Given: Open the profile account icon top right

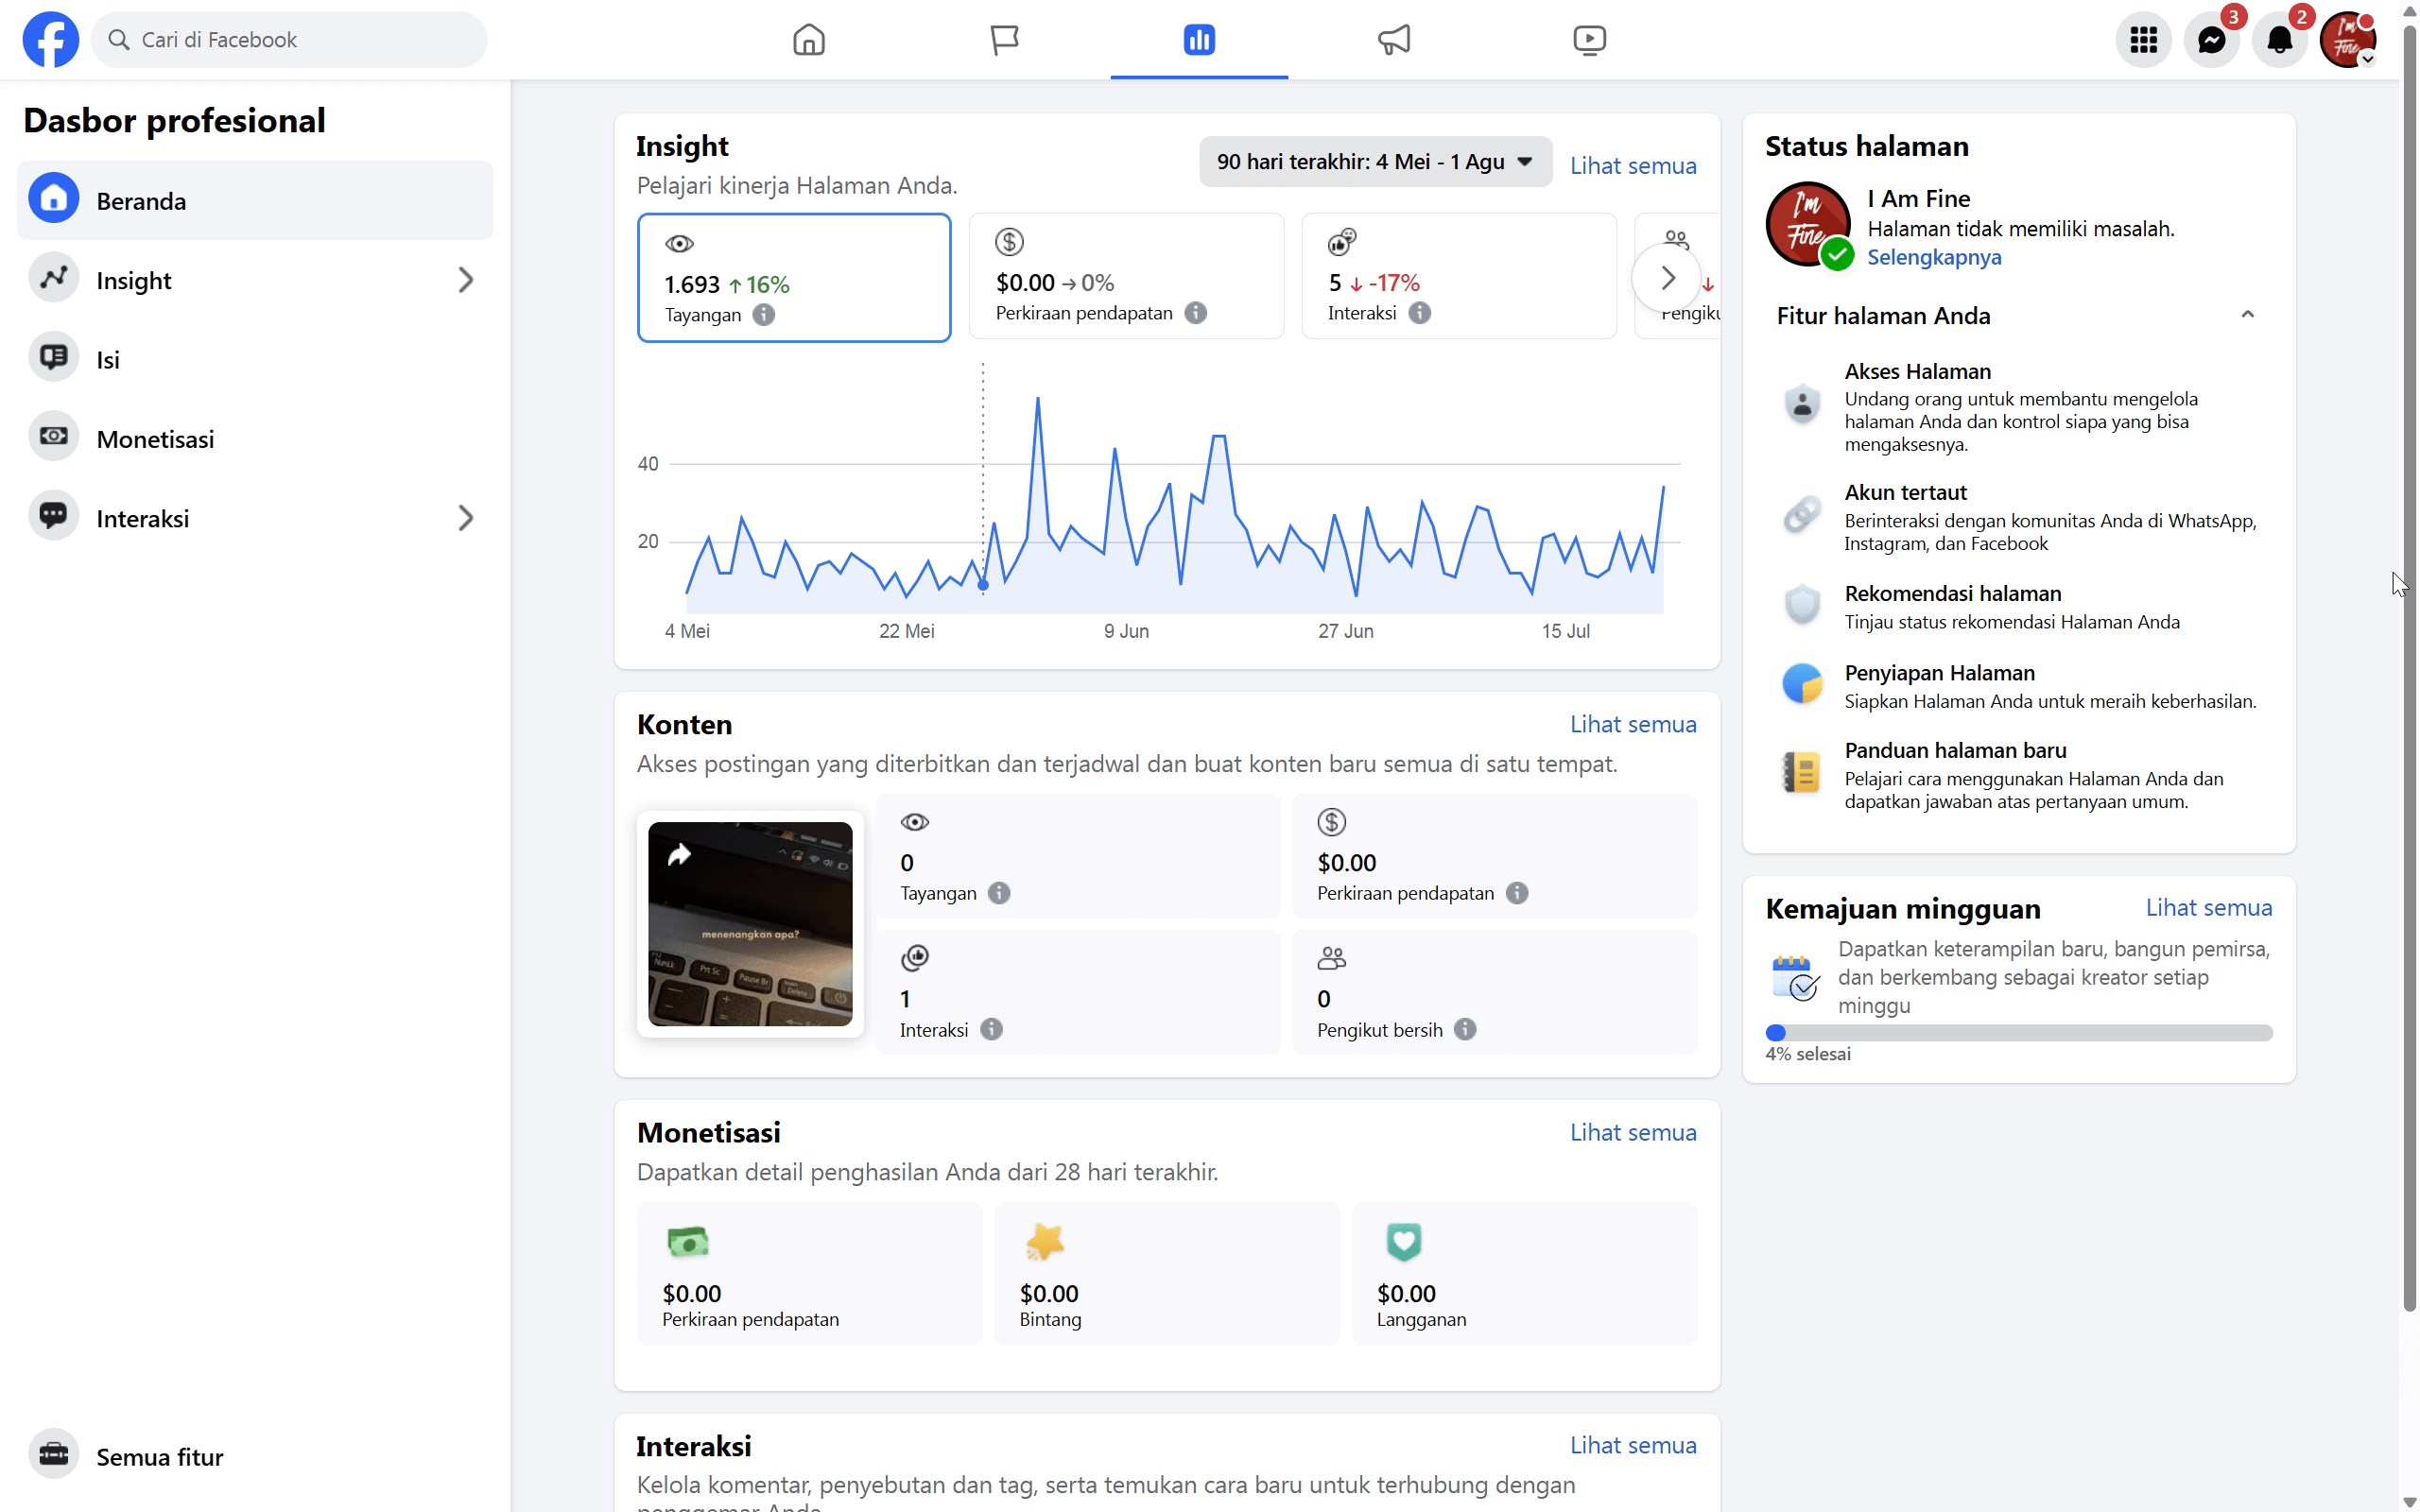Looking at the screenshot, I should tap(2348, 39).
